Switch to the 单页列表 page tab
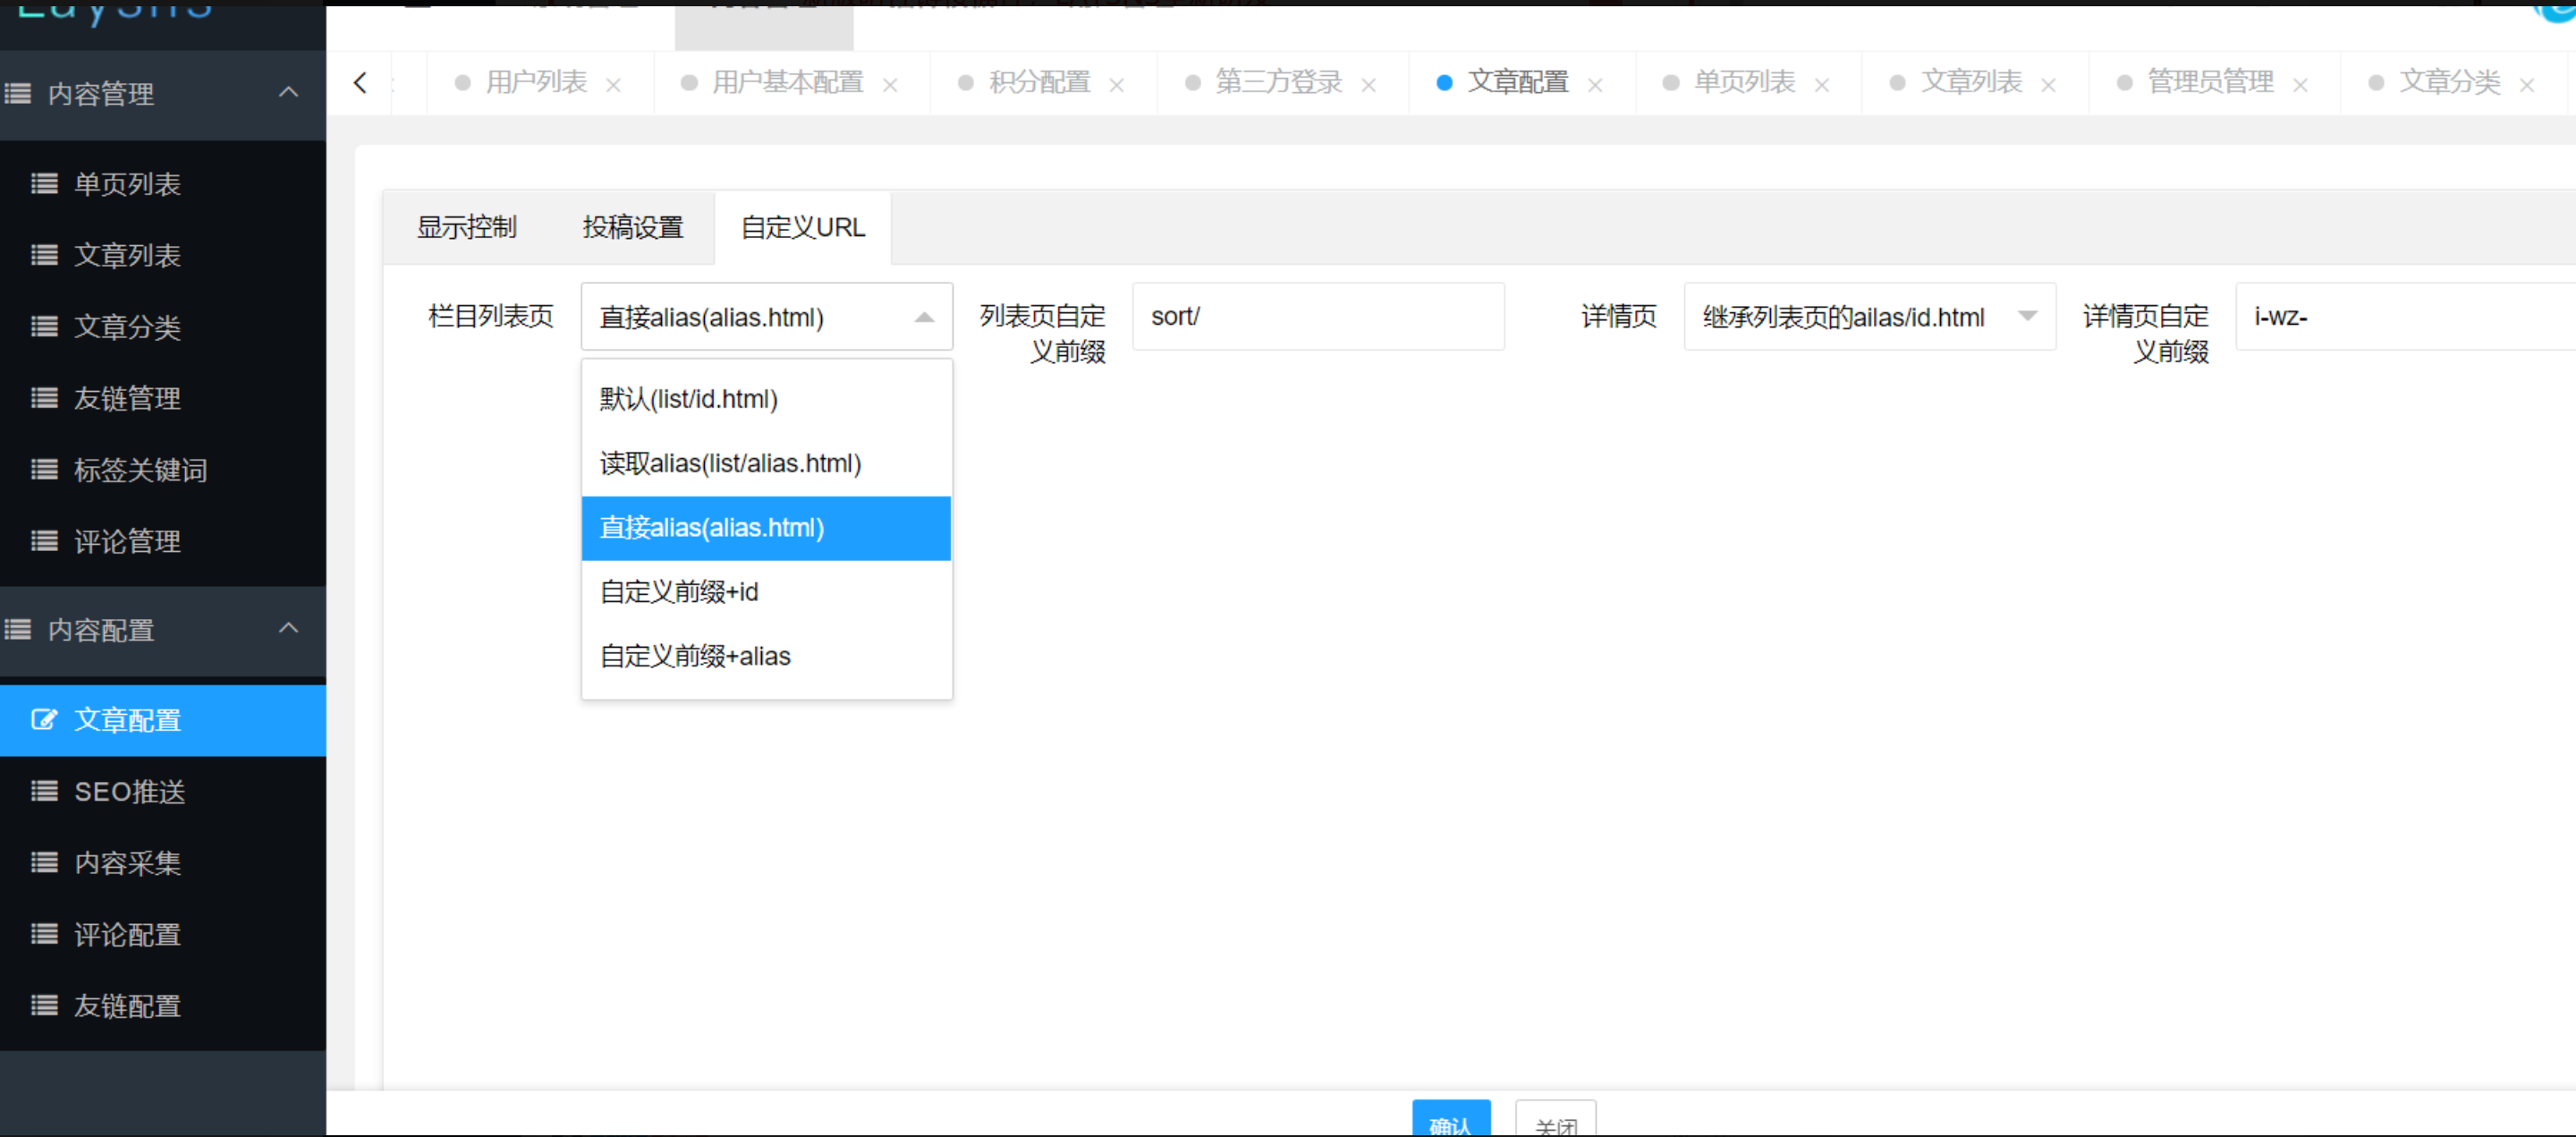This screenshot has height=1137, width=2576. 1745,82
